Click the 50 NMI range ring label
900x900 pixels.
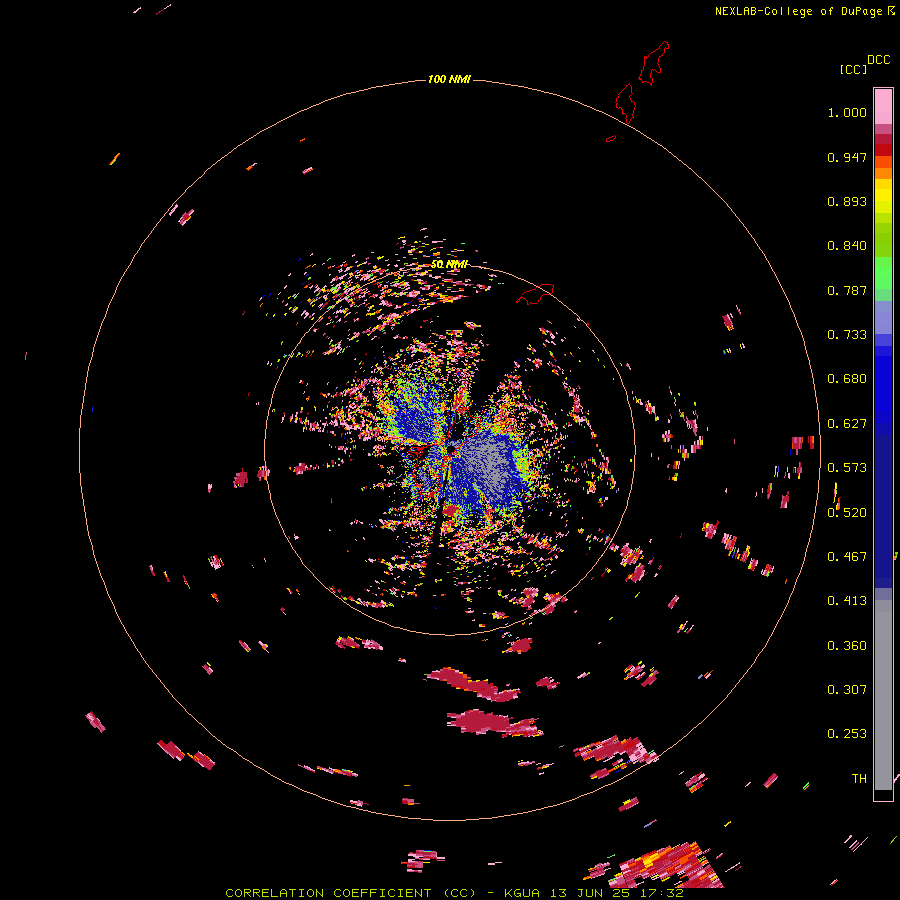[x=449, y=264]
